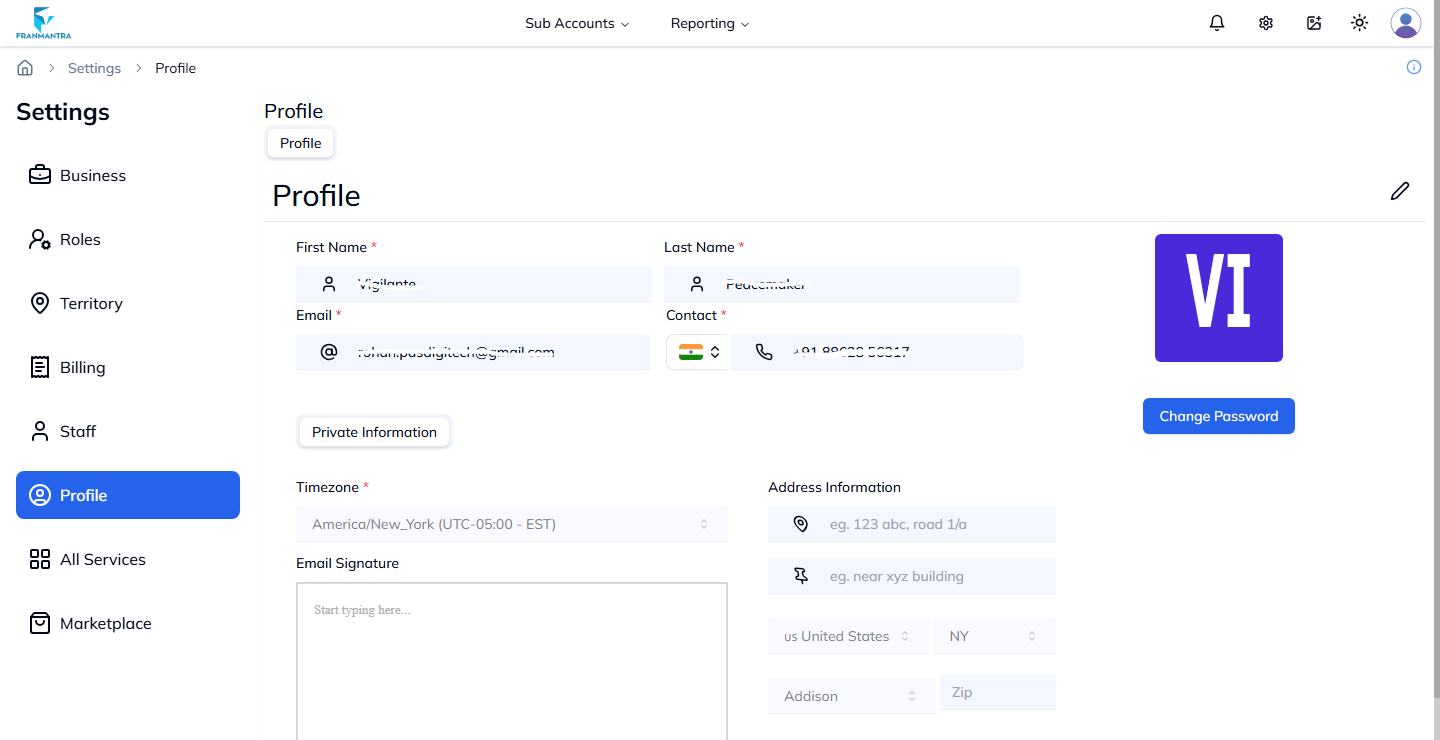The height and width of the screenshot is (740, 1440).
Task: Click the home icon in the breadcrumb
Action: click(24, 67)
